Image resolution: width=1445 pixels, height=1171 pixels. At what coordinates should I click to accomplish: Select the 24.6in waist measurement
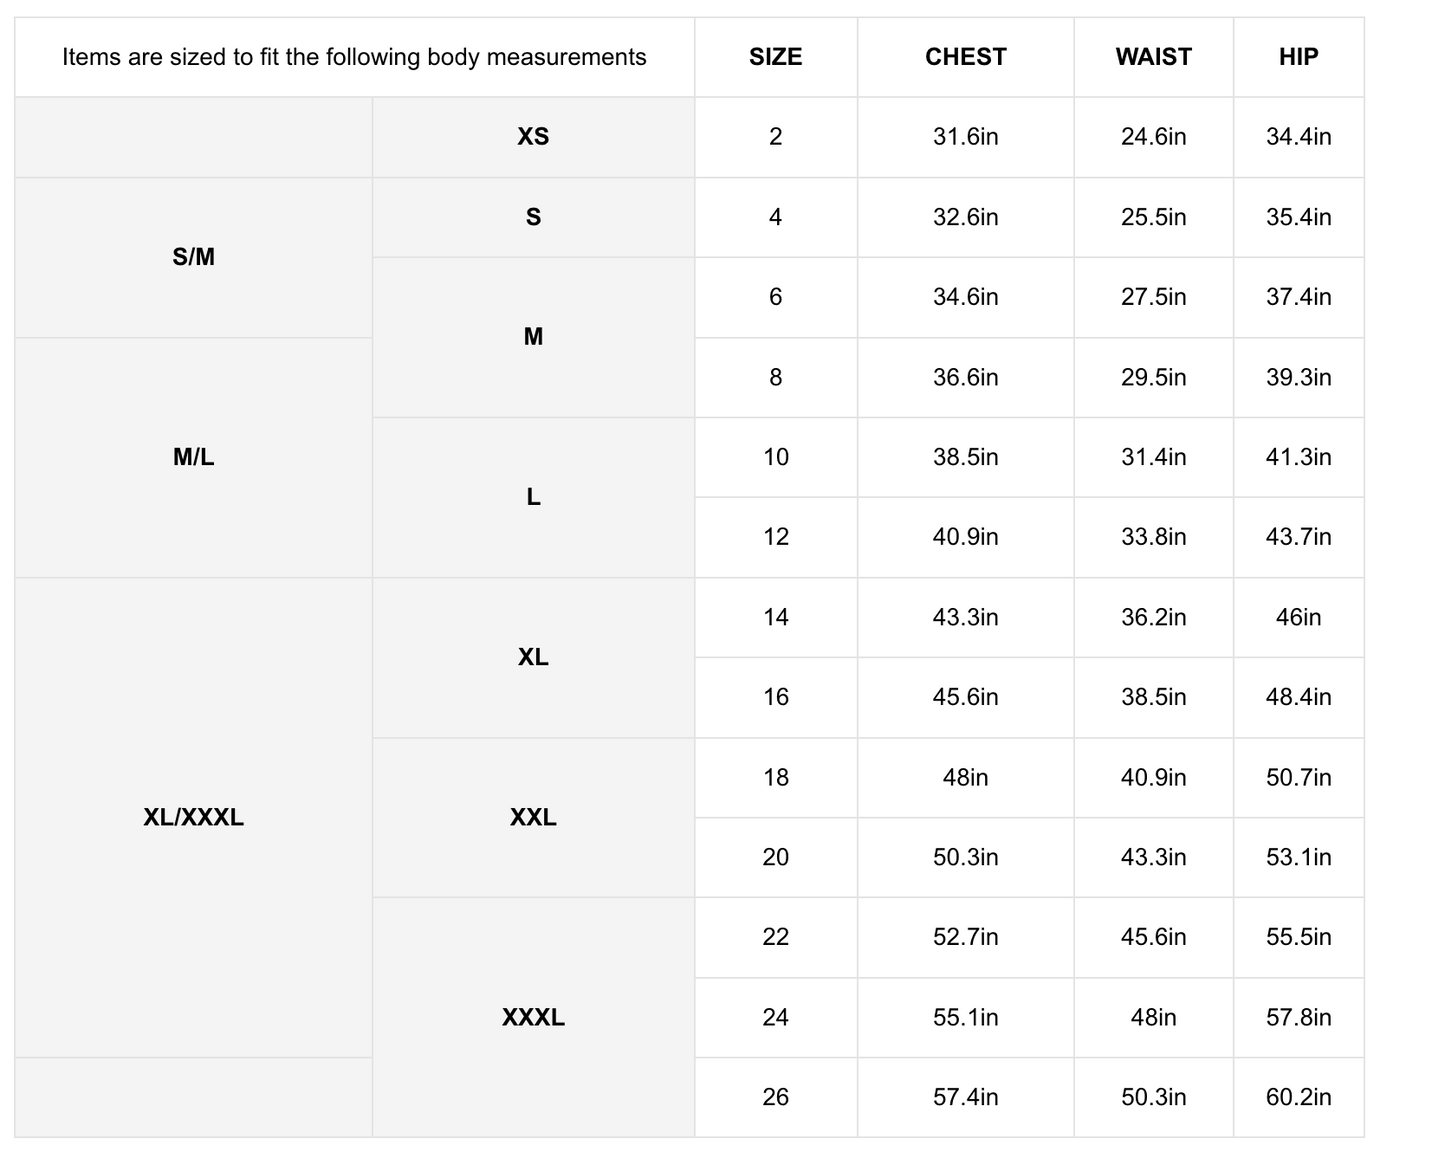1153,137
